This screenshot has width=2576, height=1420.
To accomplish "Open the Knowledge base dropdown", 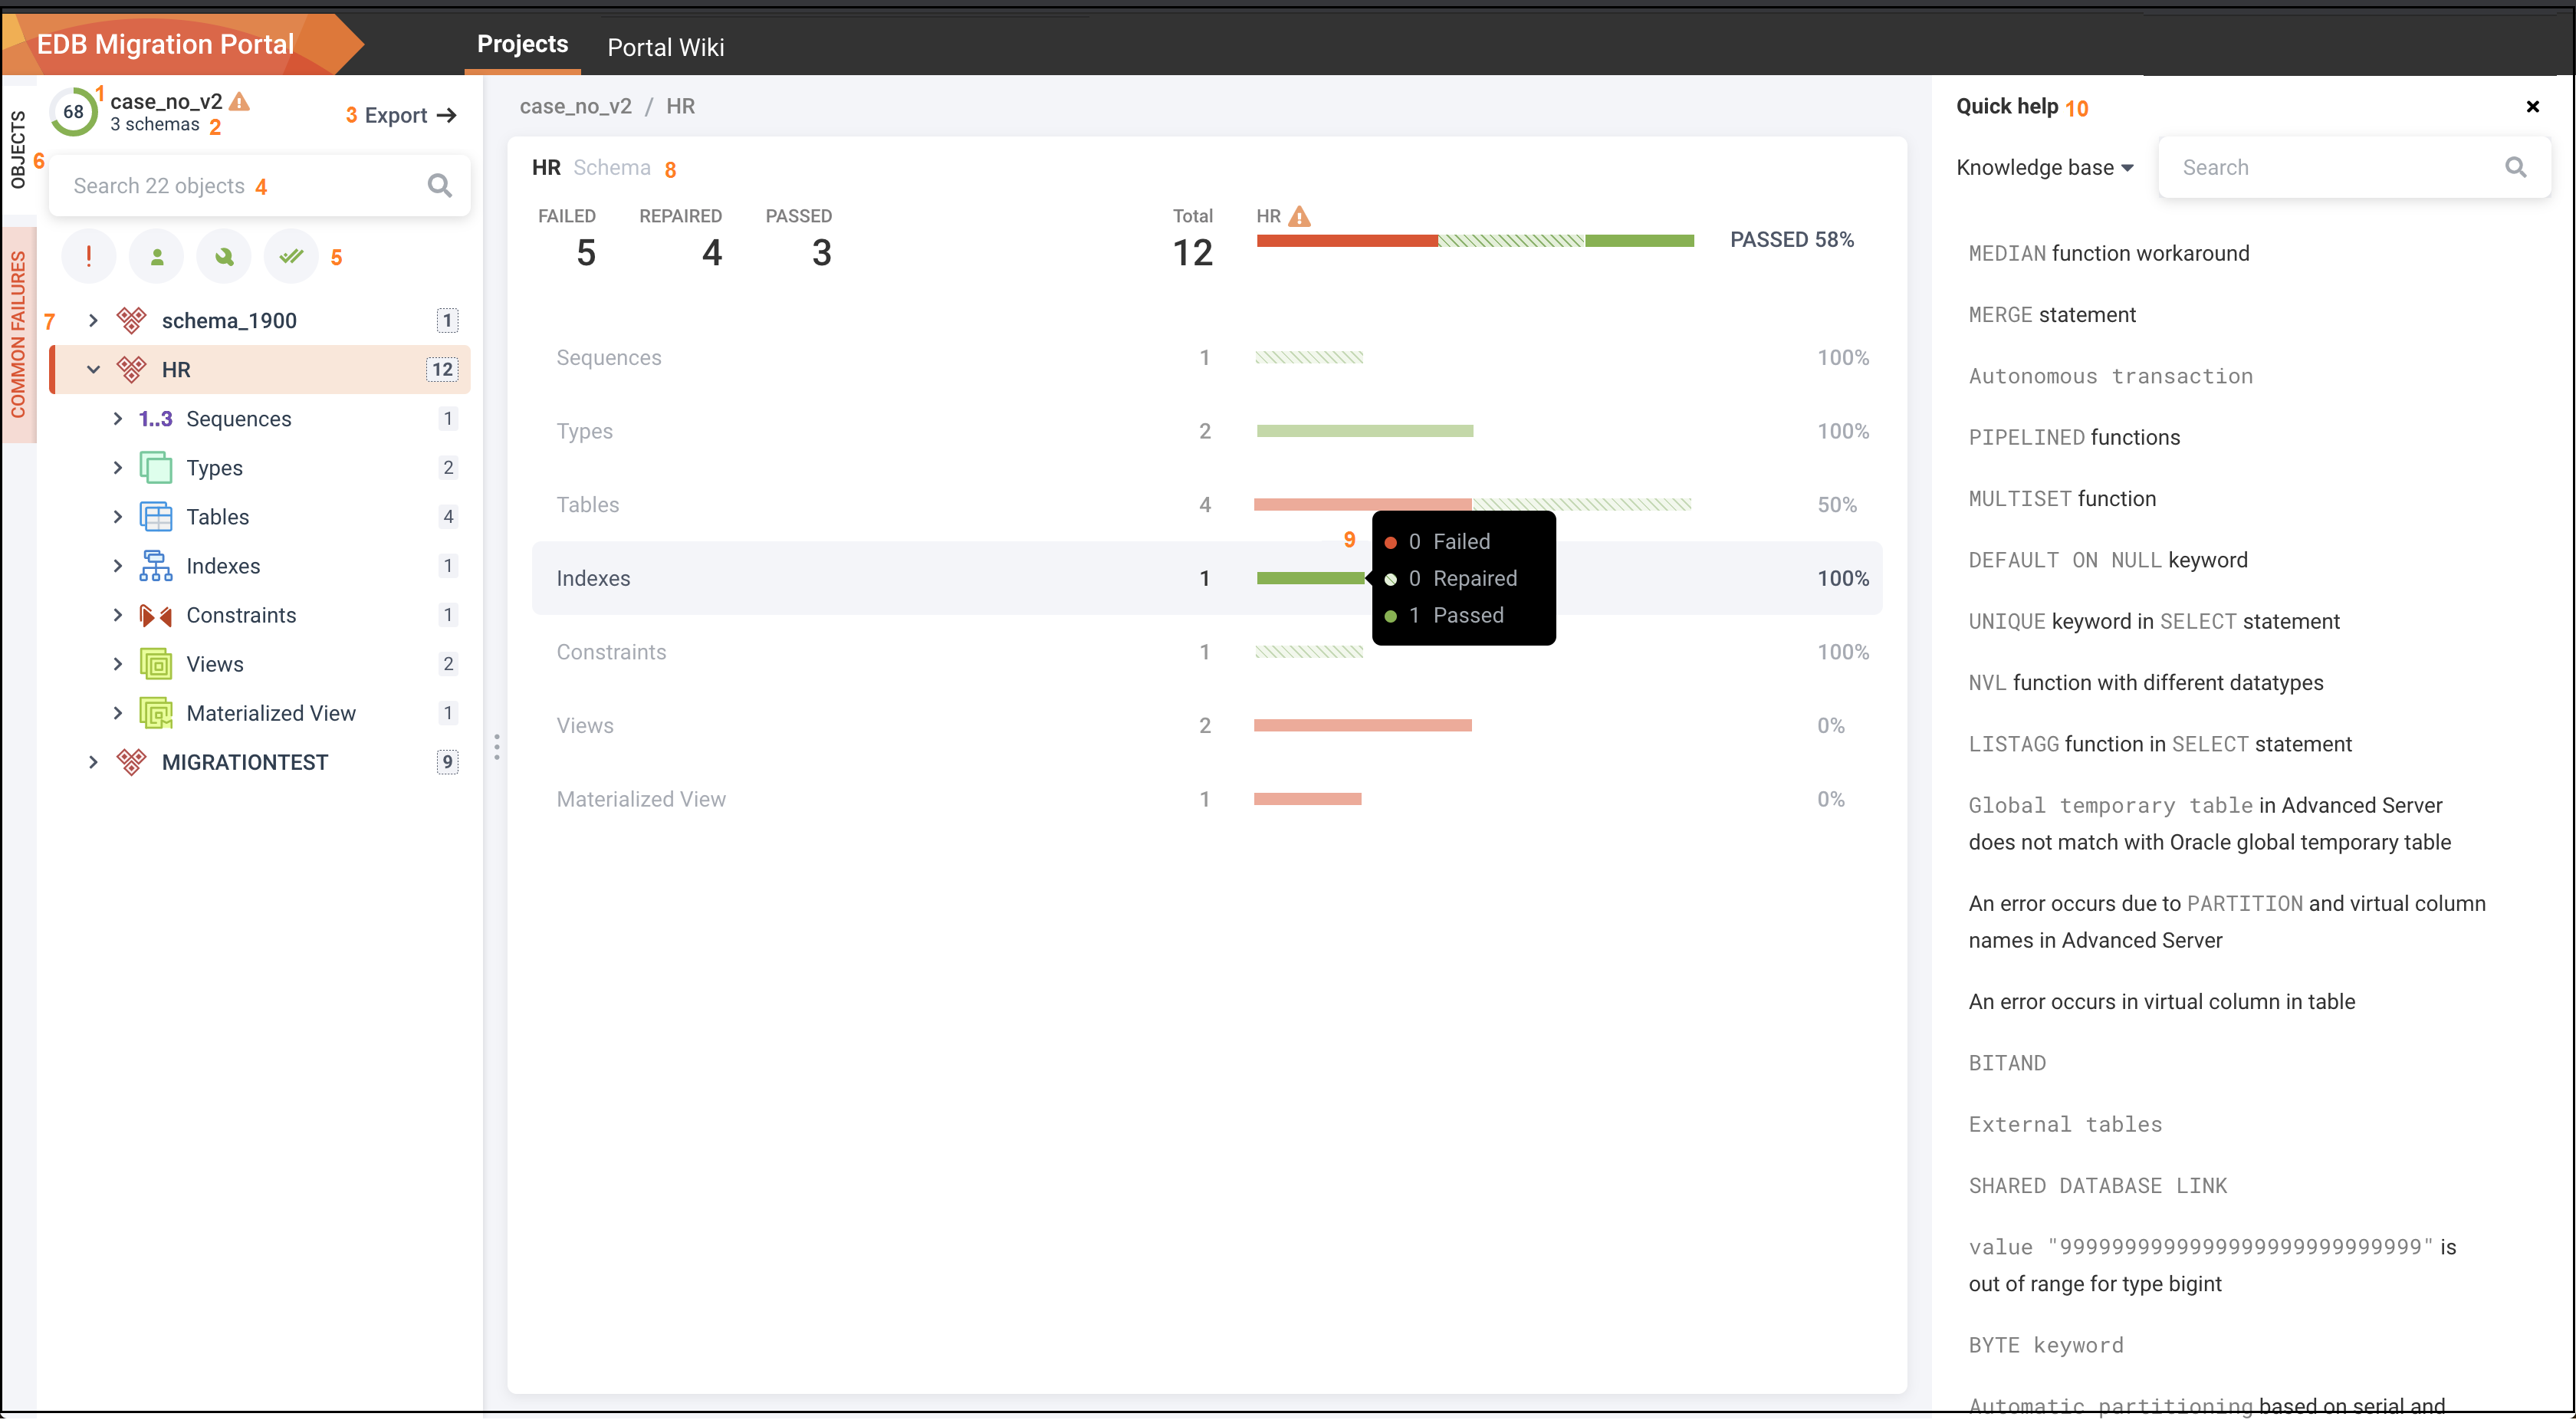I will (x=2045, y=167).
